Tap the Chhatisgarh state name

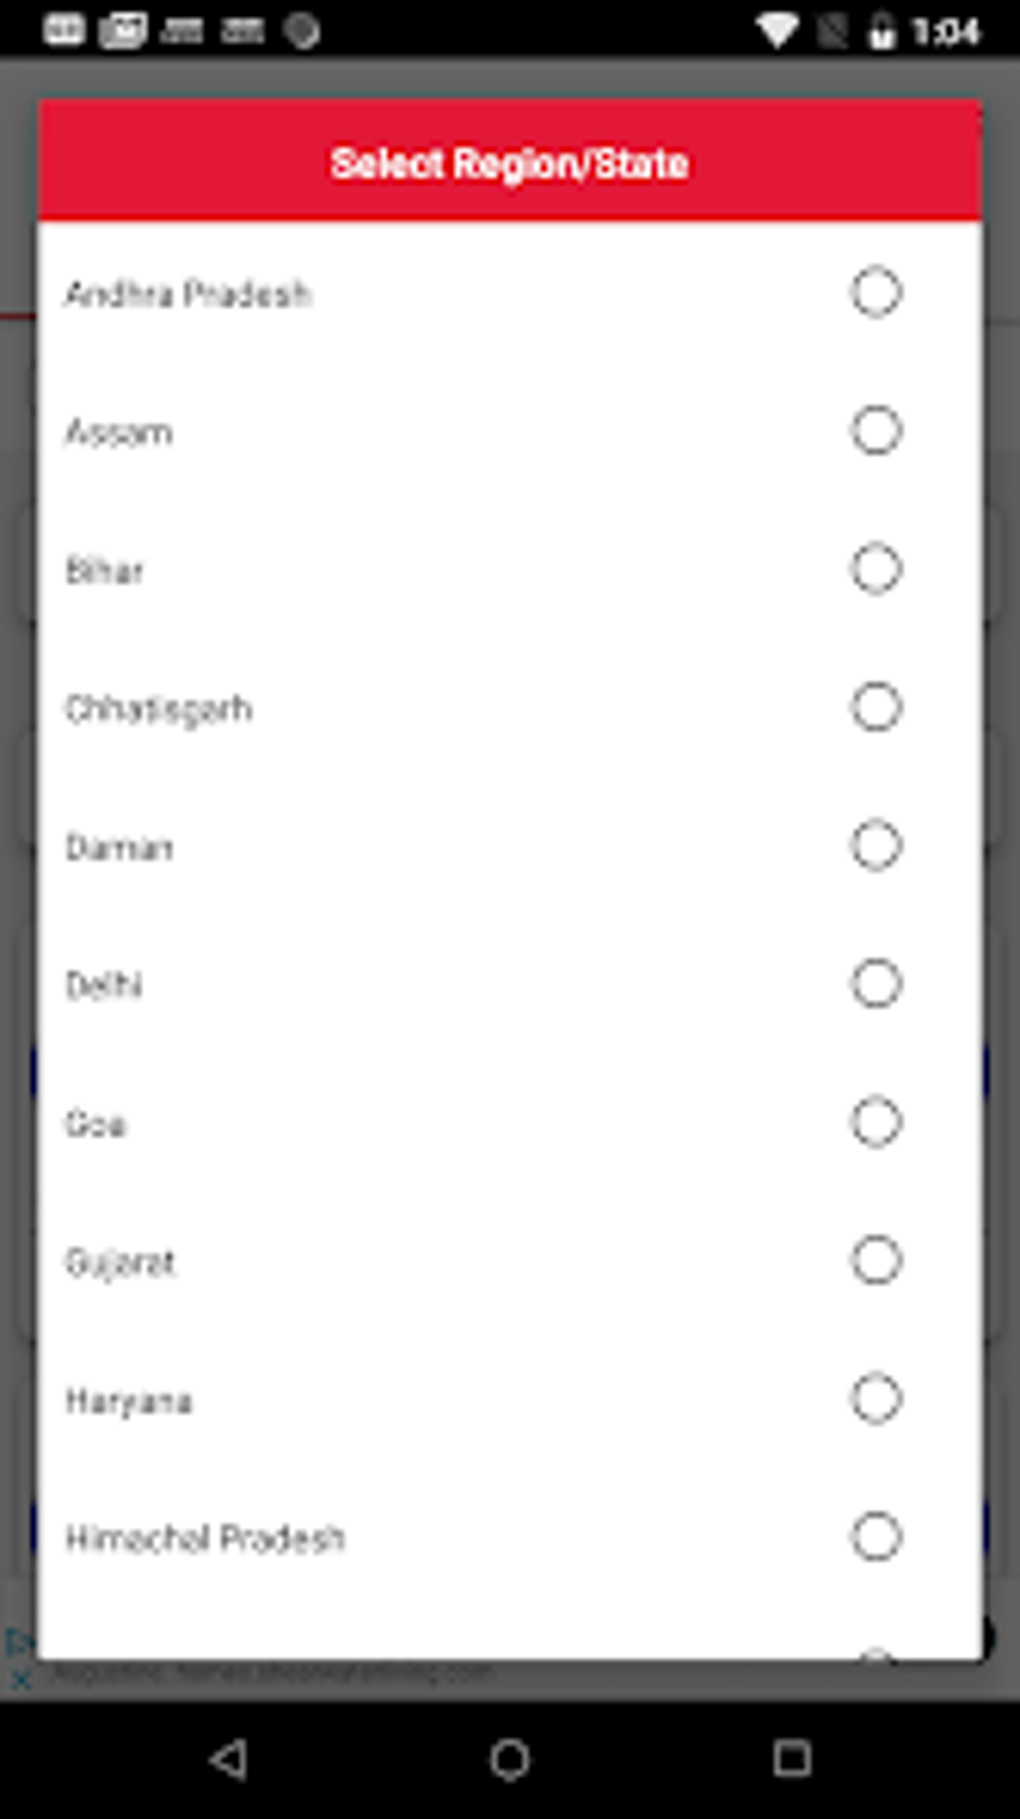coord(158,709)
